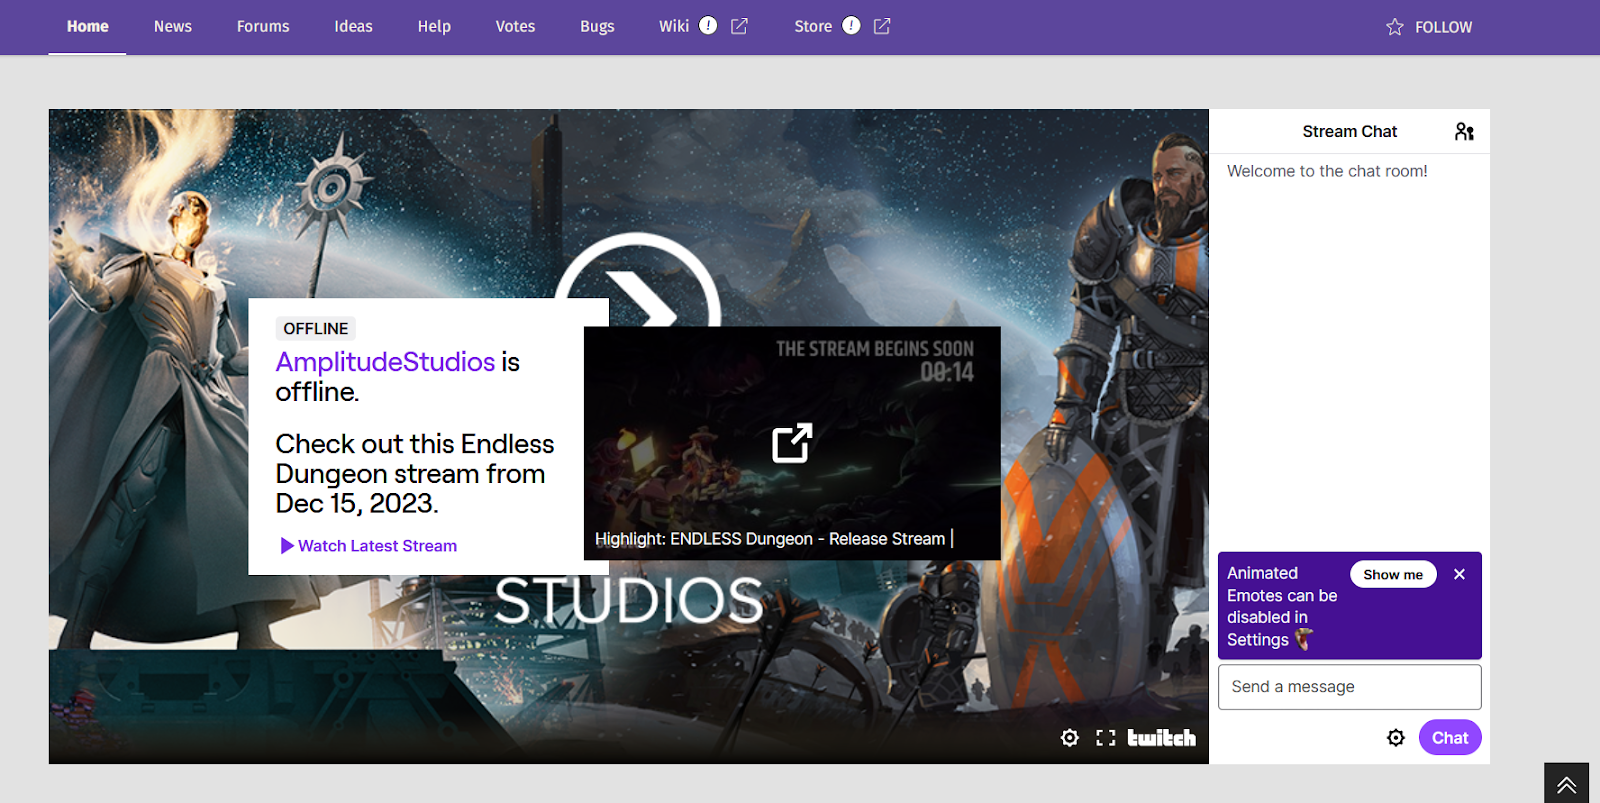Click the purple Chat button
The image size is (1600, 803).
tap(1450, 738)
